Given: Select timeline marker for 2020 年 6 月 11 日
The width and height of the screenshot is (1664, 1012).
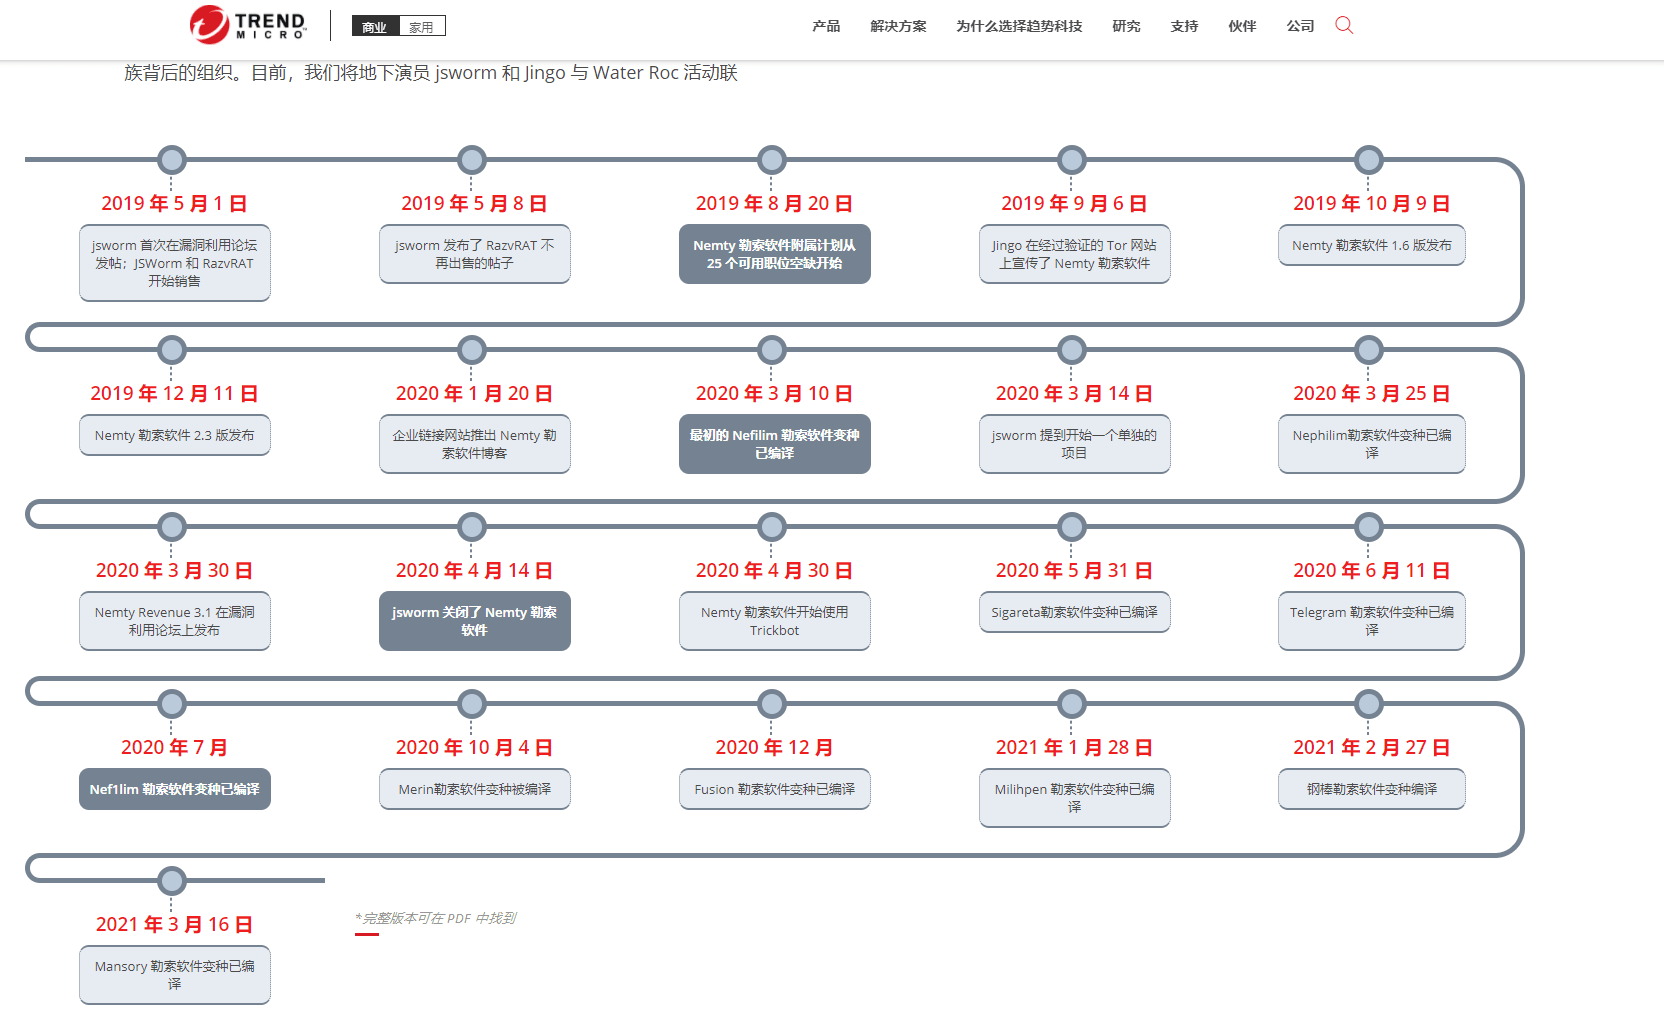Looking at the screenshot, I should (x=1369, y=527).
